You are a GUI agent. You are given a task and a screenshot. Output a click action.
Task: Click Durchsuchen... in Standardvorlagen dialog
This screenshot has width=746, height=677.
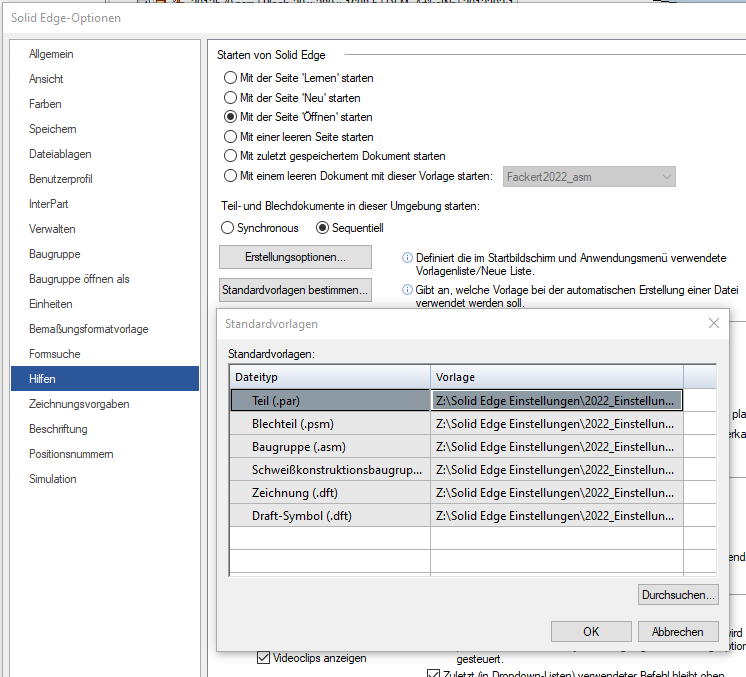pos(678,595)
